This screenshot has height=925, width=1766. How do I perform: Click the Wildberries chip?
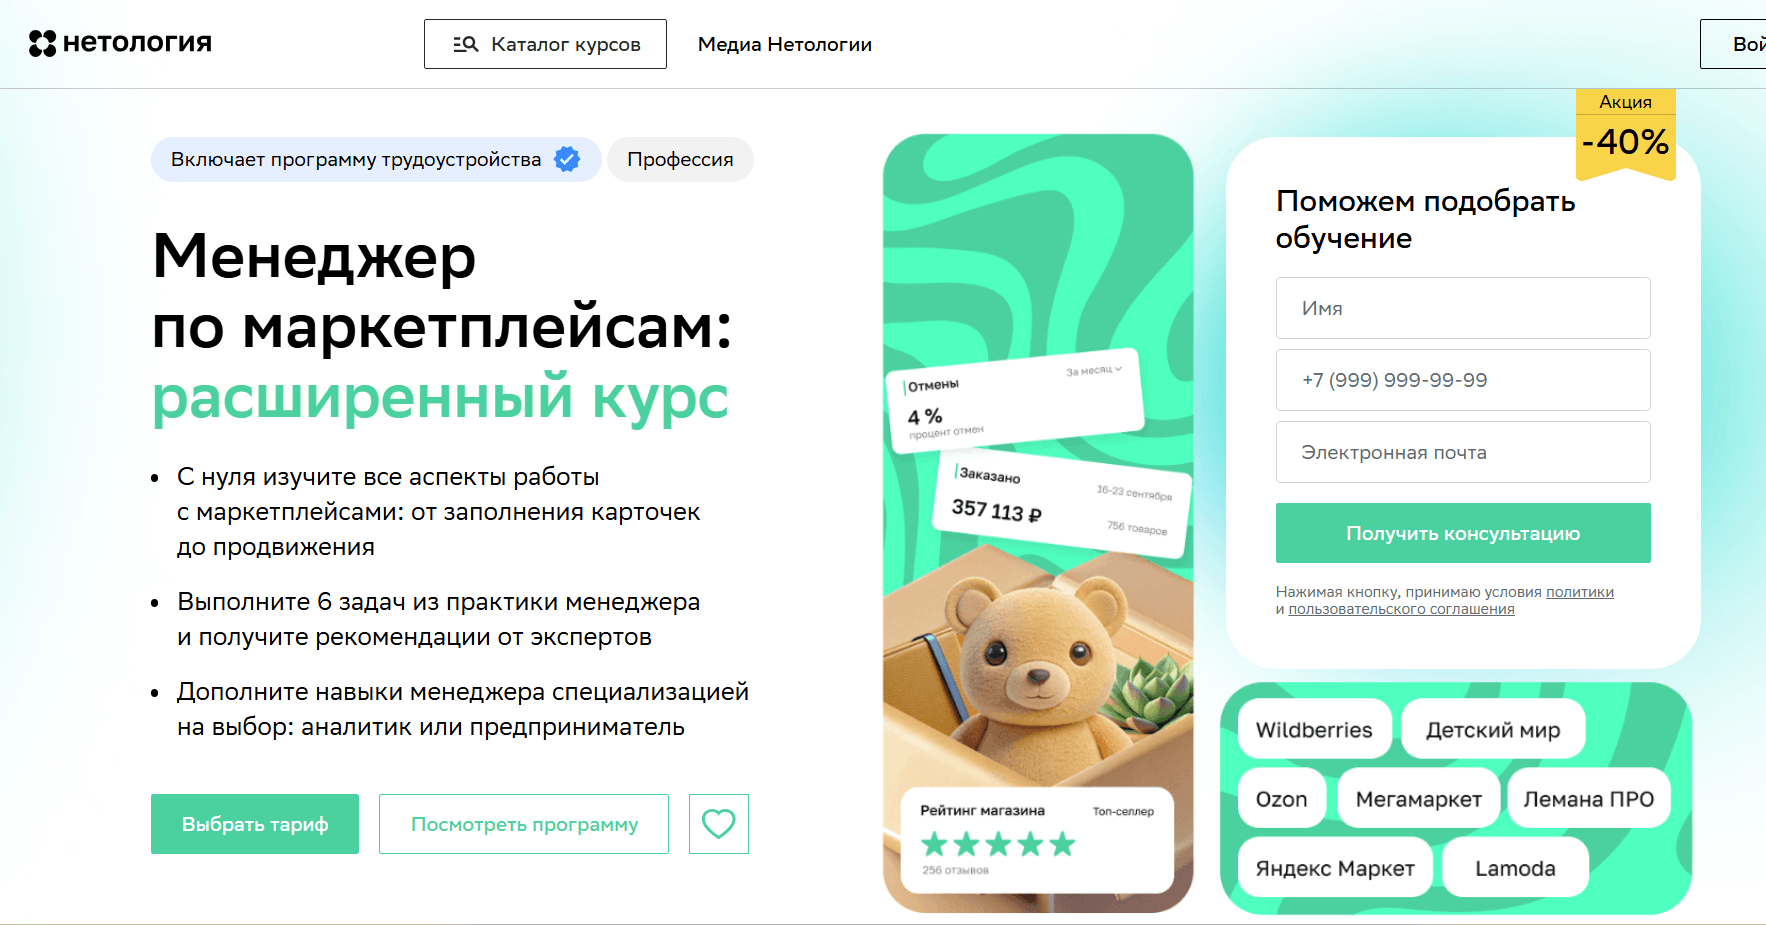pyautogui.click(x=1314, y=729)
